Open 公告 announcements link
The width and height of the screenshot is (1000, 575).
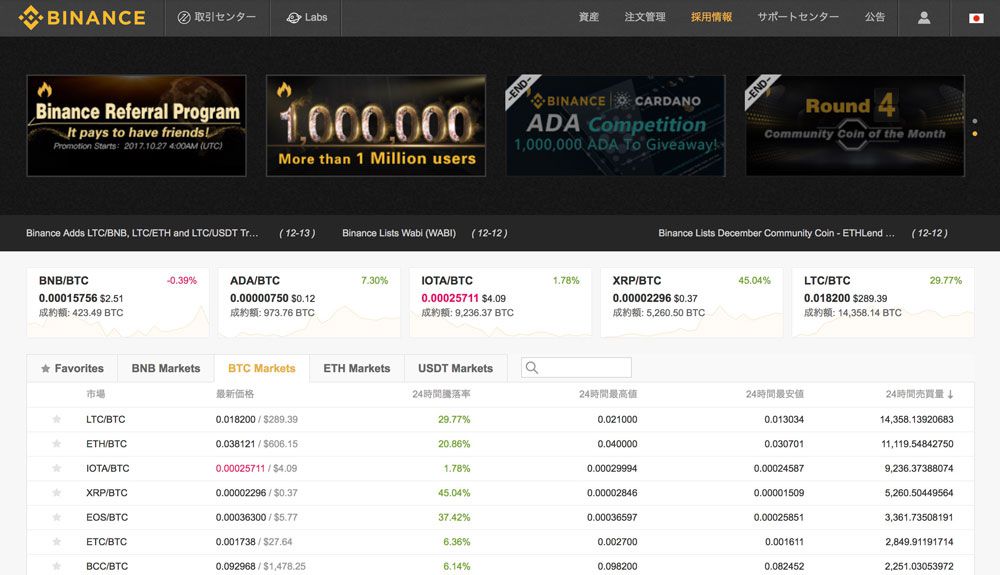(874, 17)
